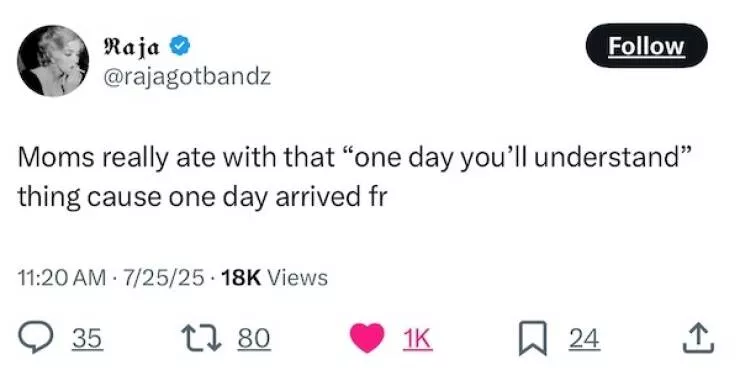Unlike the tweet via pink heart
Image resolution: width=740 pixels, height=386 pixels.
click(367, 338)
